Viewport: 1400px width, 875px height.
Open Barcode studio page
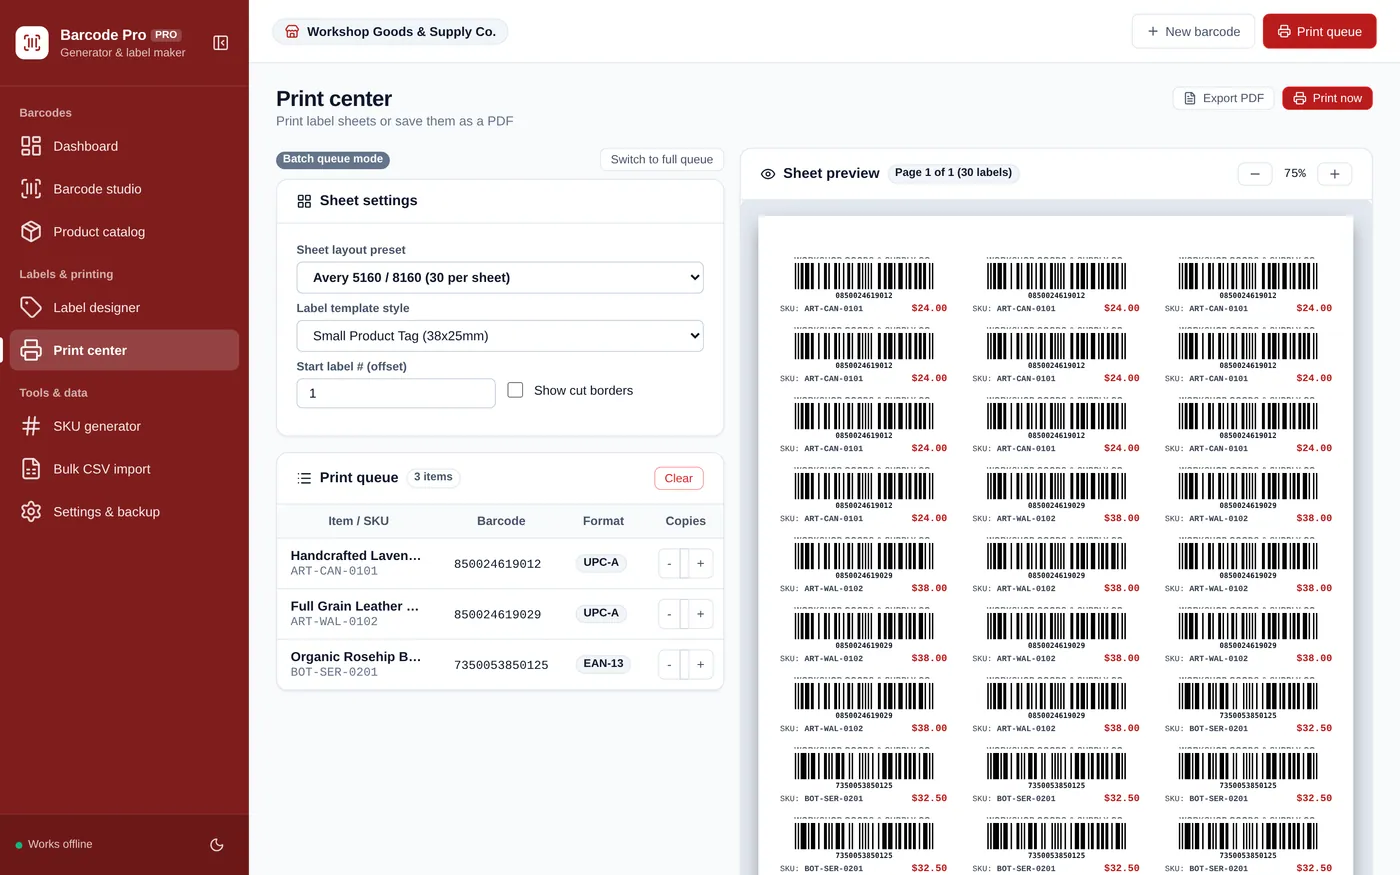[124, 189]
